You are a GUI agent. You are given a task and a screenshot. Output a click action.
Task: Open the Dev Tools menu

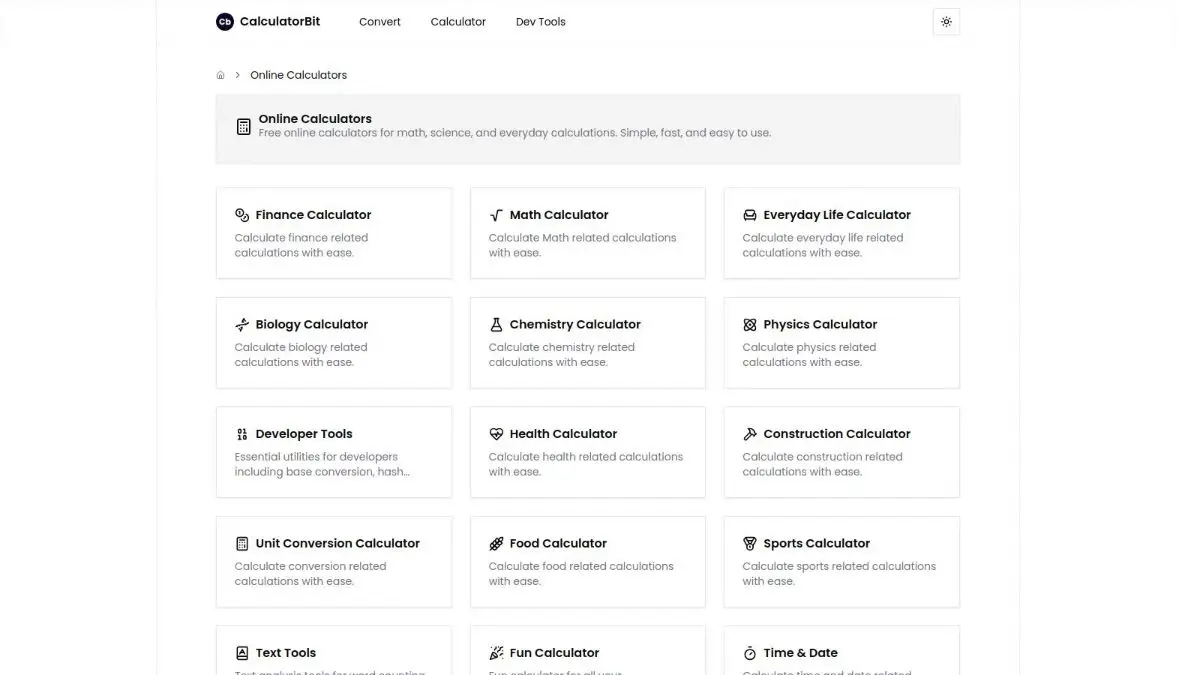[x=540, y=22]
